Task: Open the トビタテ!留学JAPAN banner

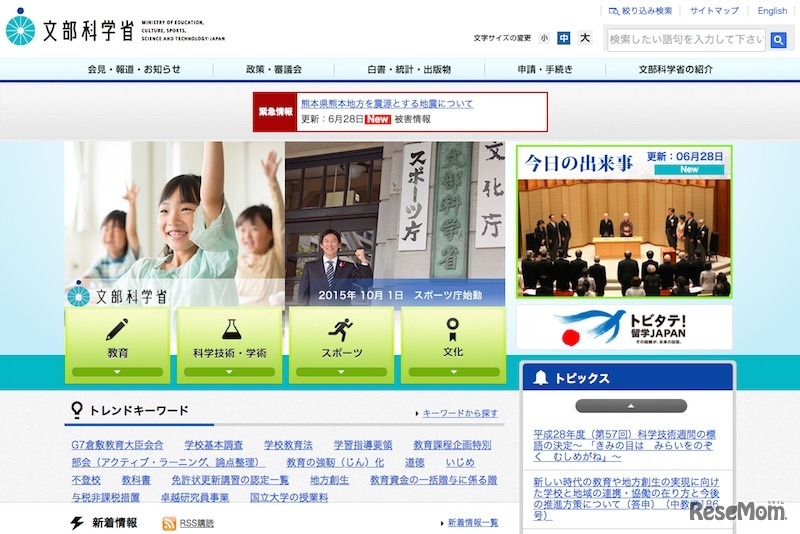Action: [x=624, y=327]
